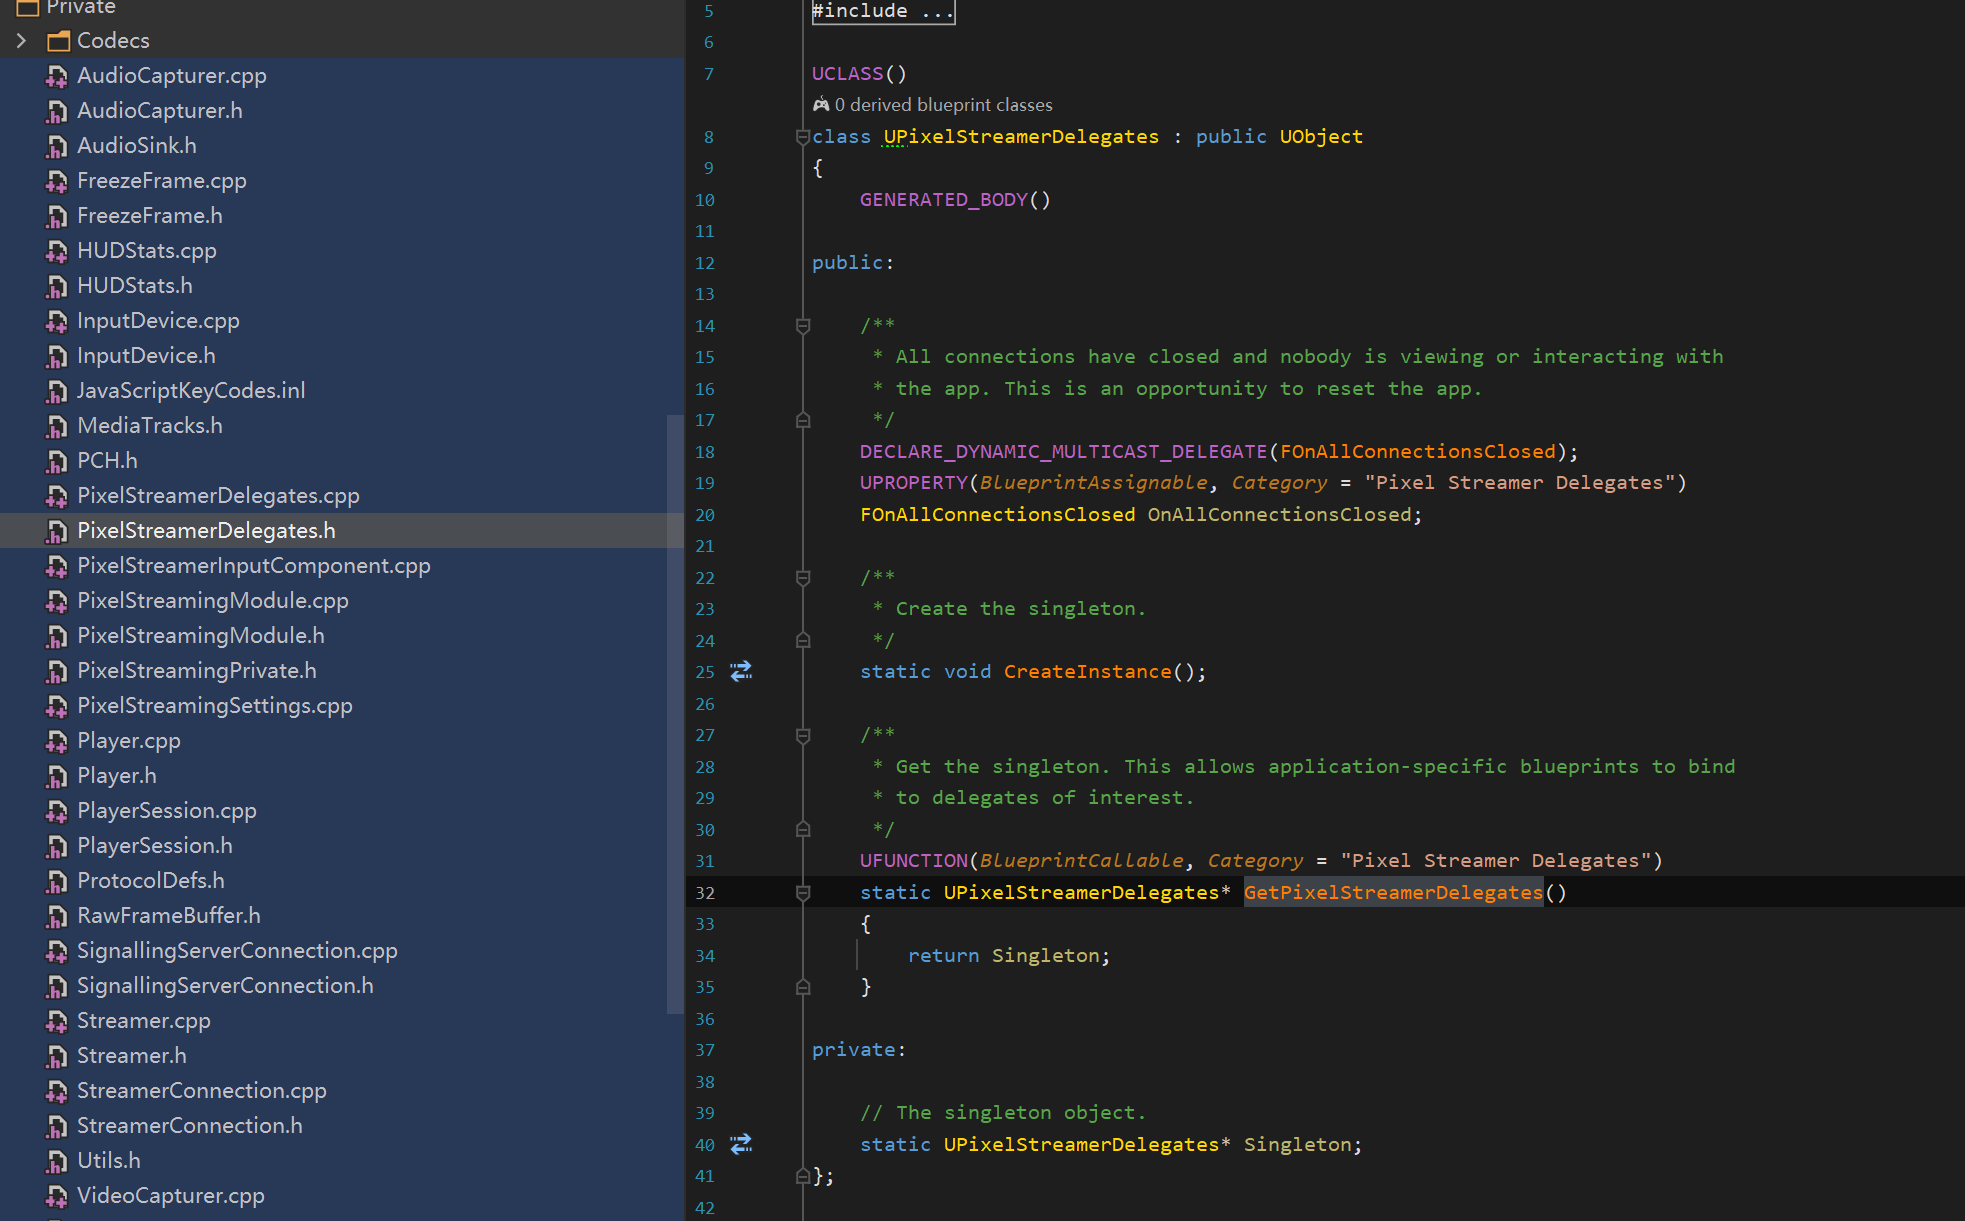The width and height of the screenshot is (1965, 1221).
Task: Fold the comment block at line 22
Action: tap(802, 577)
